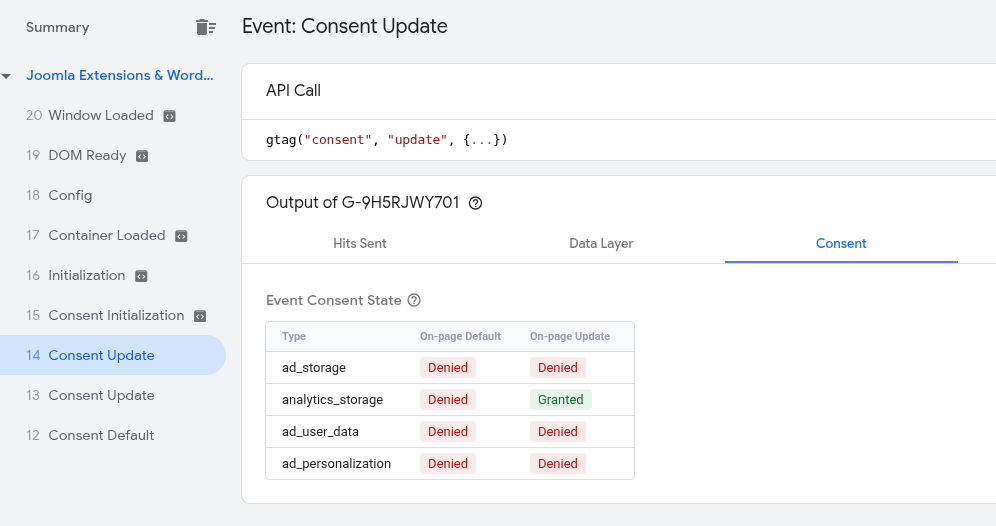Open help icon next to Output of G-9H5RJWY701
The image size is (996, 526).
point(475,203)
